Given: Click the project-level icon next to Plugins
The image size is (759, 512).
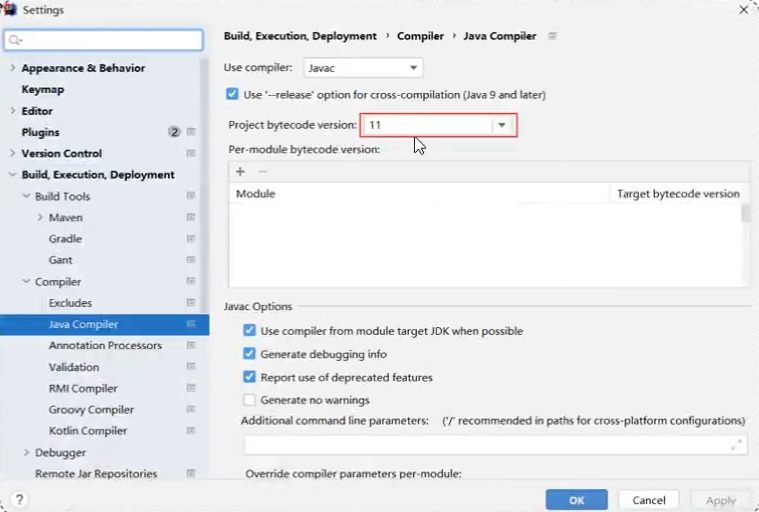Looking at the screenshot, I should [191, 132].
